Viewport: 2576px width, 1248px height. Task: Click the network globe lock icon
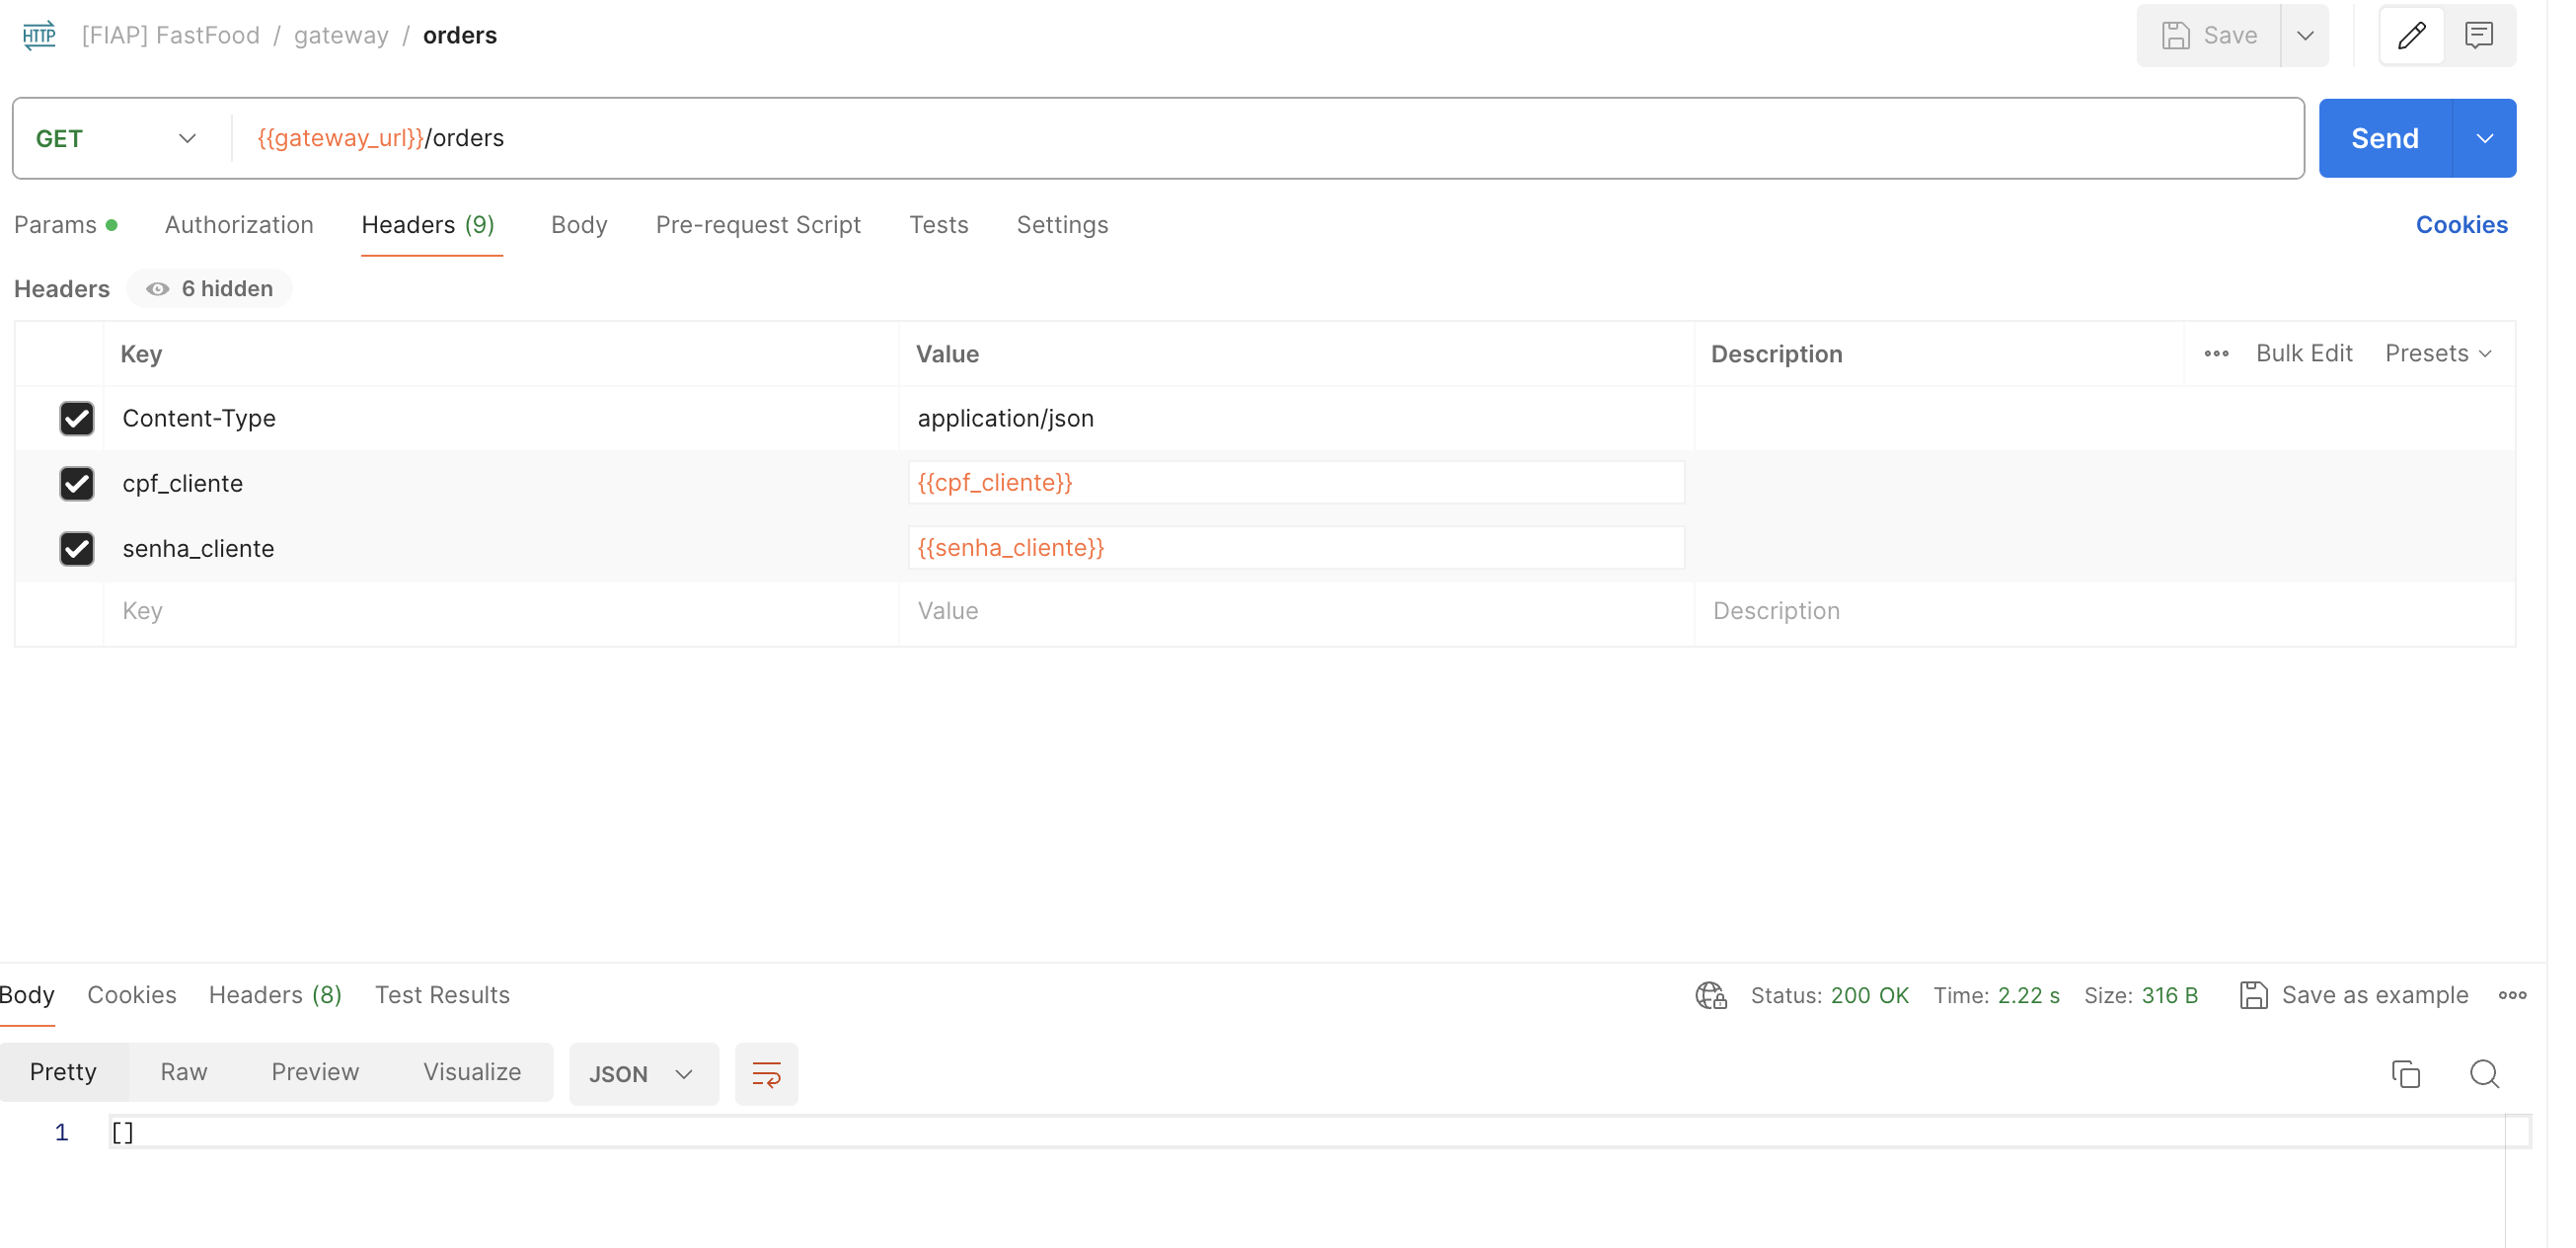(1710, 995)
